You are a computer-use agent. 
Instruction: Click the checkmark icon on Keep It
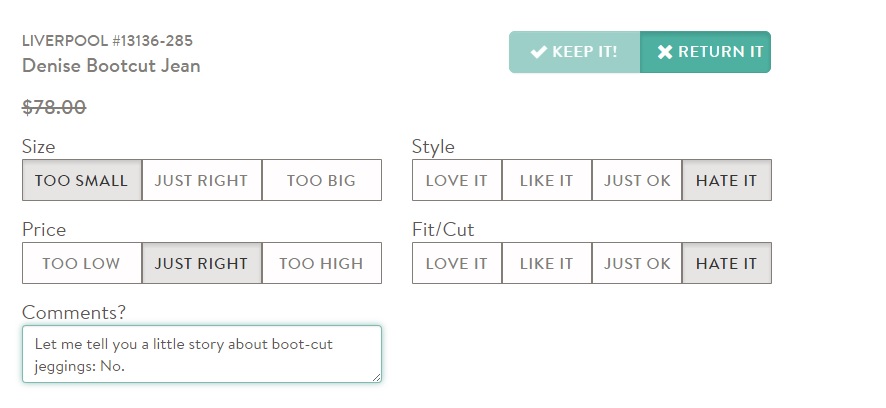click(539, 52)
